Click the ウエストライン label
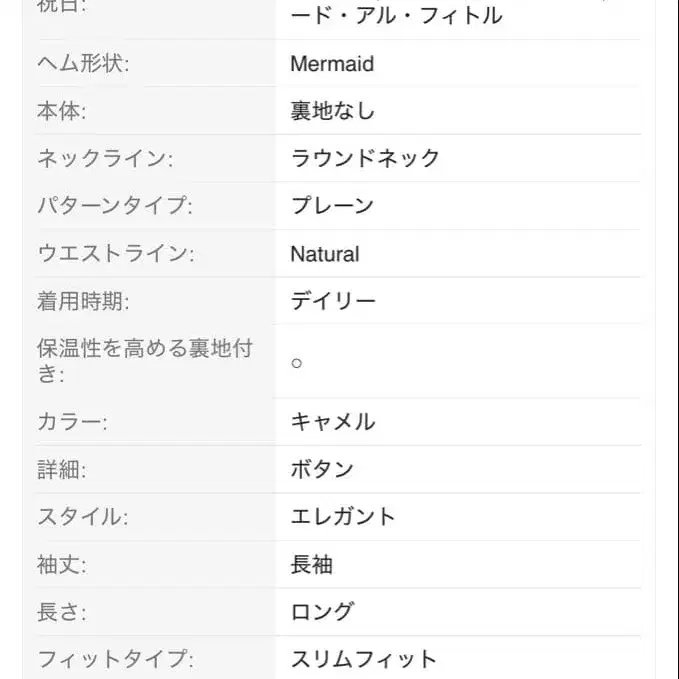Screen dimensions: 679x679 point(114,254)
